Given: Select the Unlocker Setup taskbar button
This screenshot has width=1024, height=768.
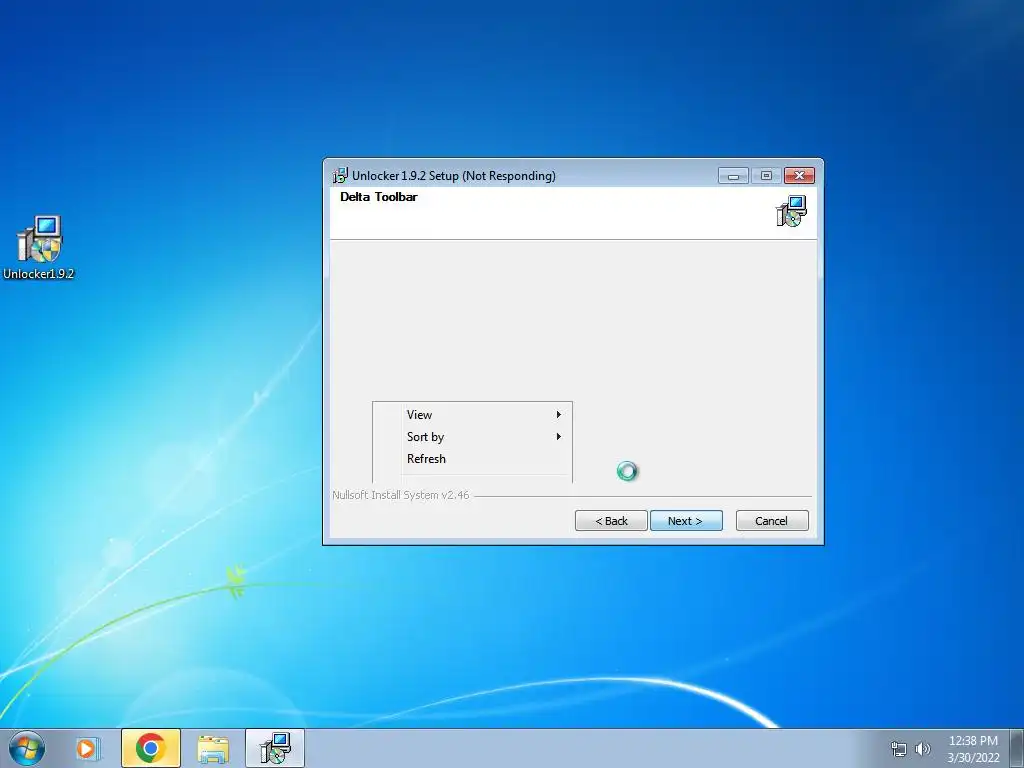Looking at the screenshot, I should (275, 748).
